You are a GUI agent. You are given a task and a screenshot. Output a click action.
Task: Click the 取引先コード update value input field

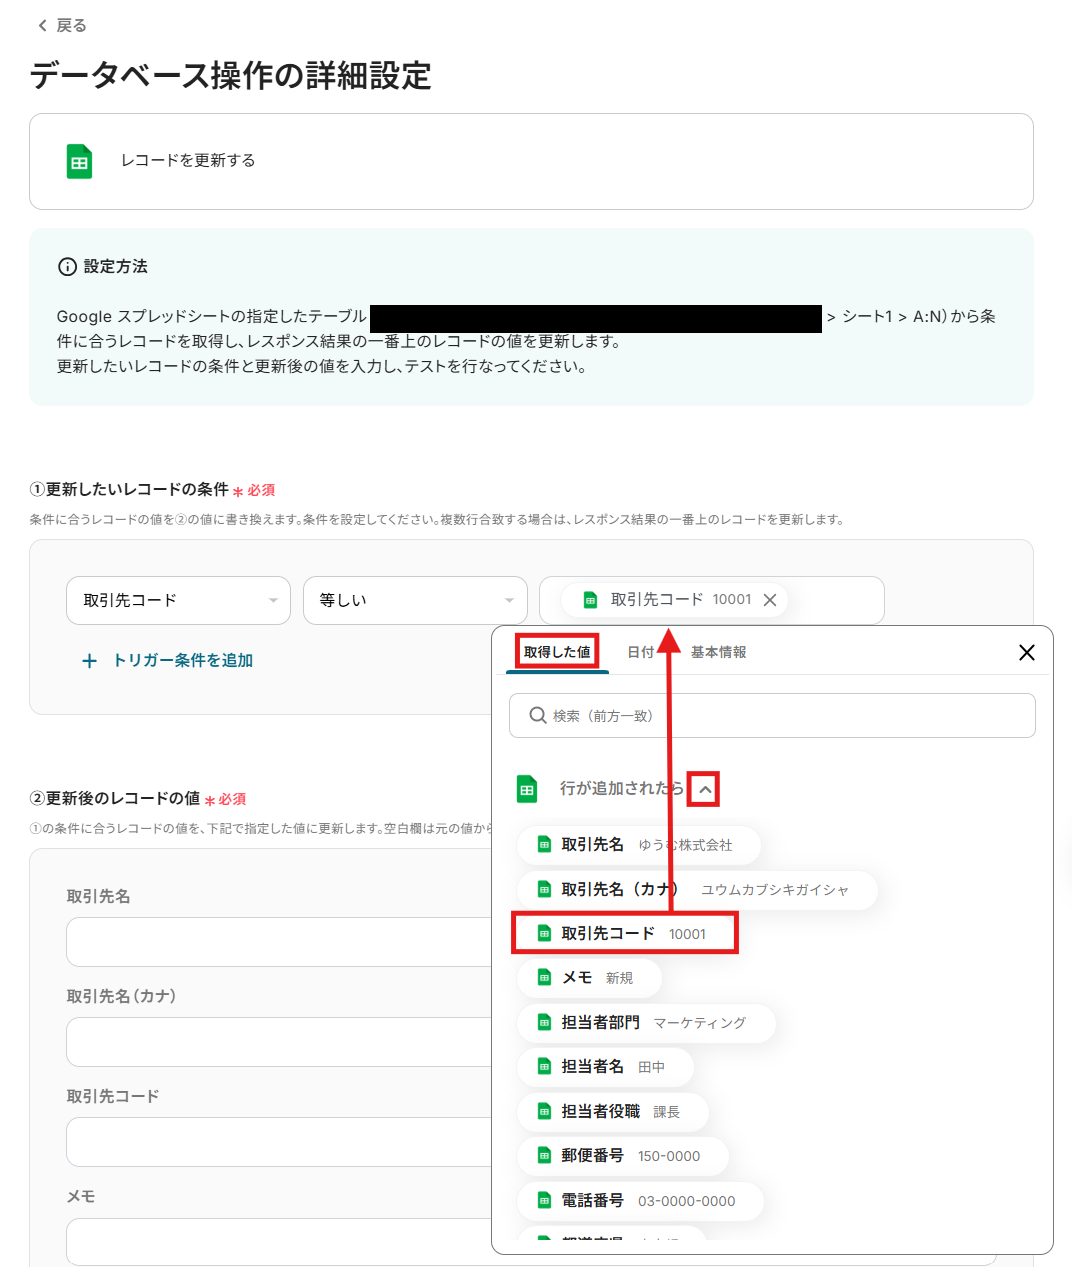[x=279, y=1142]
